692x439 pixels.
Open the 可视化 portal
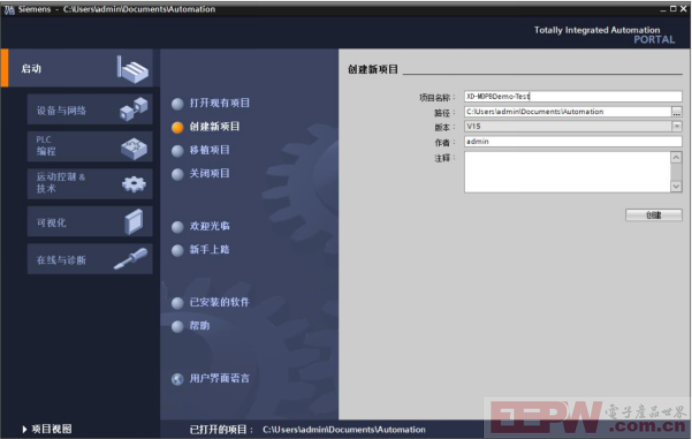click(90, 221)
